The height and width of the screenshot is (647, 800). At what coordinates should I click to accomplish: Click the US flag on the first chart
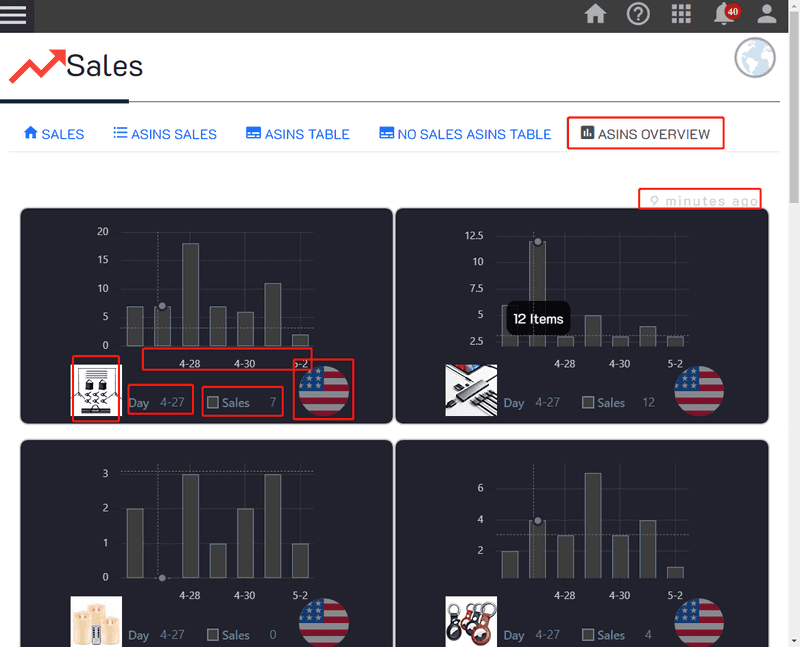[323, 390]
